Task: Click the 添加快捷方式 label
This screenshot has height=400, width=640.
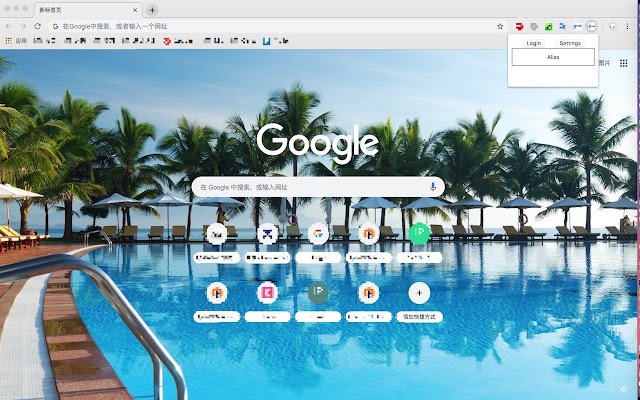Action: click(419, 317)
